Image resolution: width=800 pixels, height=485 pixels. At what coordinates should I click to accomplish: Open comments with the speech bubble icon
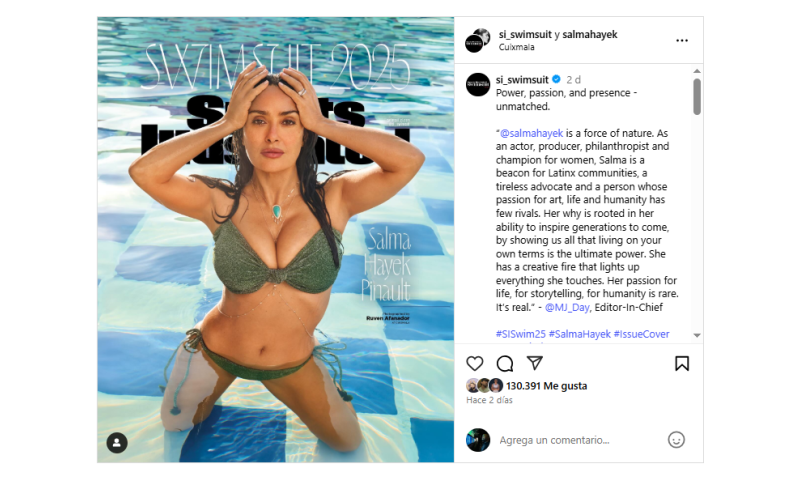pyautogui.click(x=505, y=364)
